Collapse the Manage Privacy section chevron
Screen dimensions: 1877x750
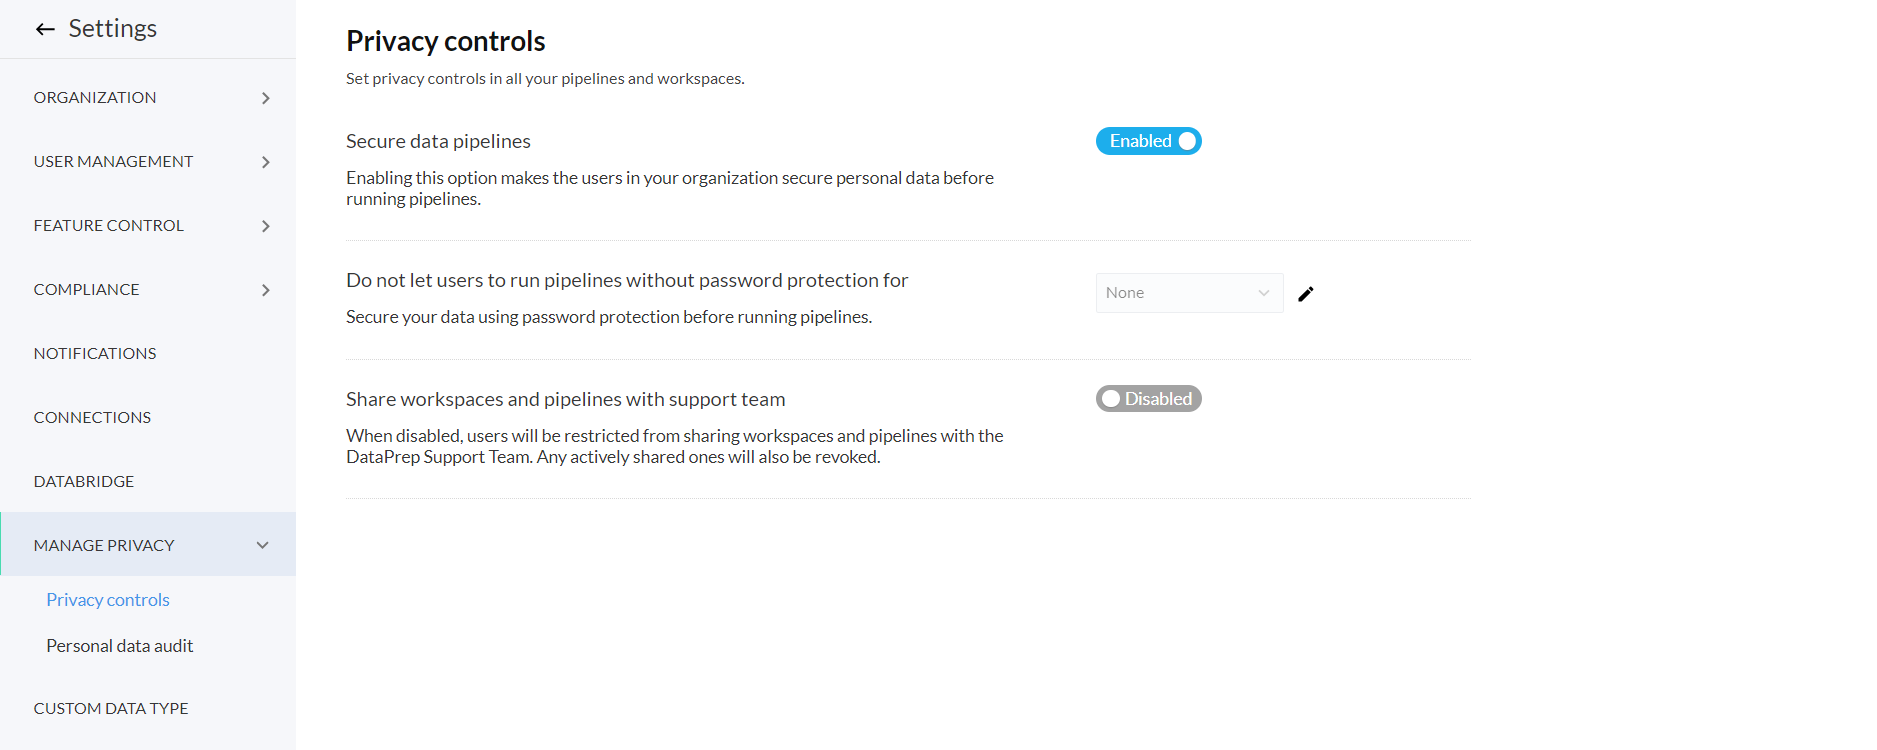pos(263,545)
